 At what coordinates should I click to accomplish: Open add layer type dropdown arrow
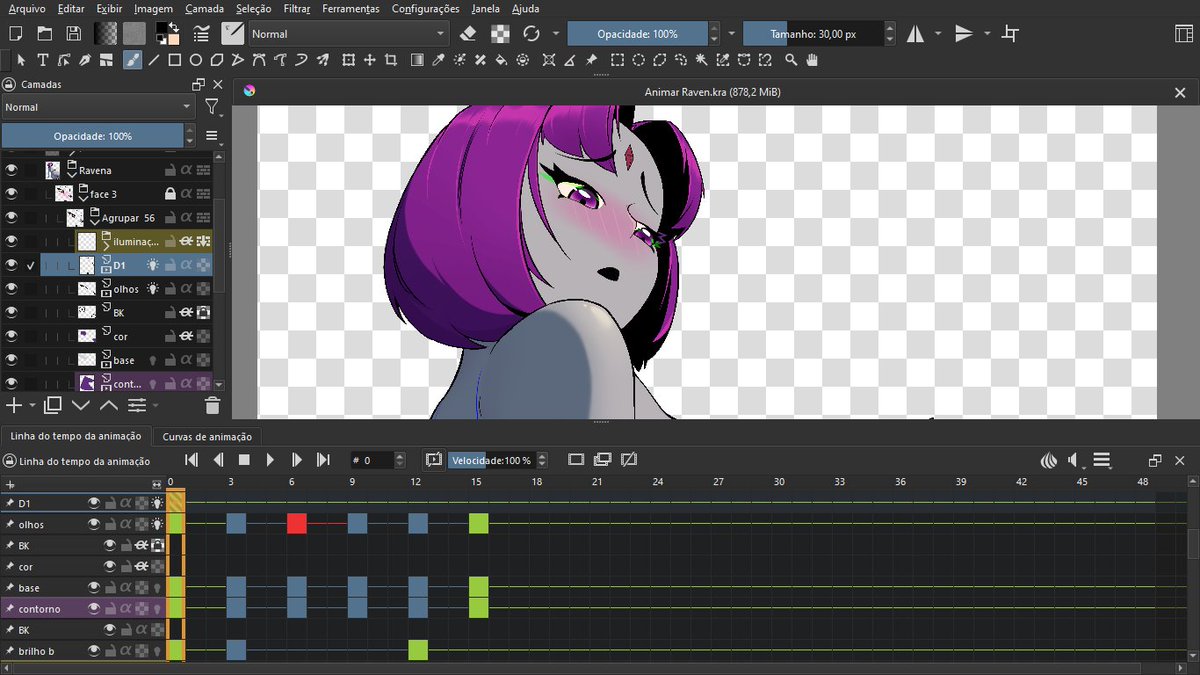32,405
